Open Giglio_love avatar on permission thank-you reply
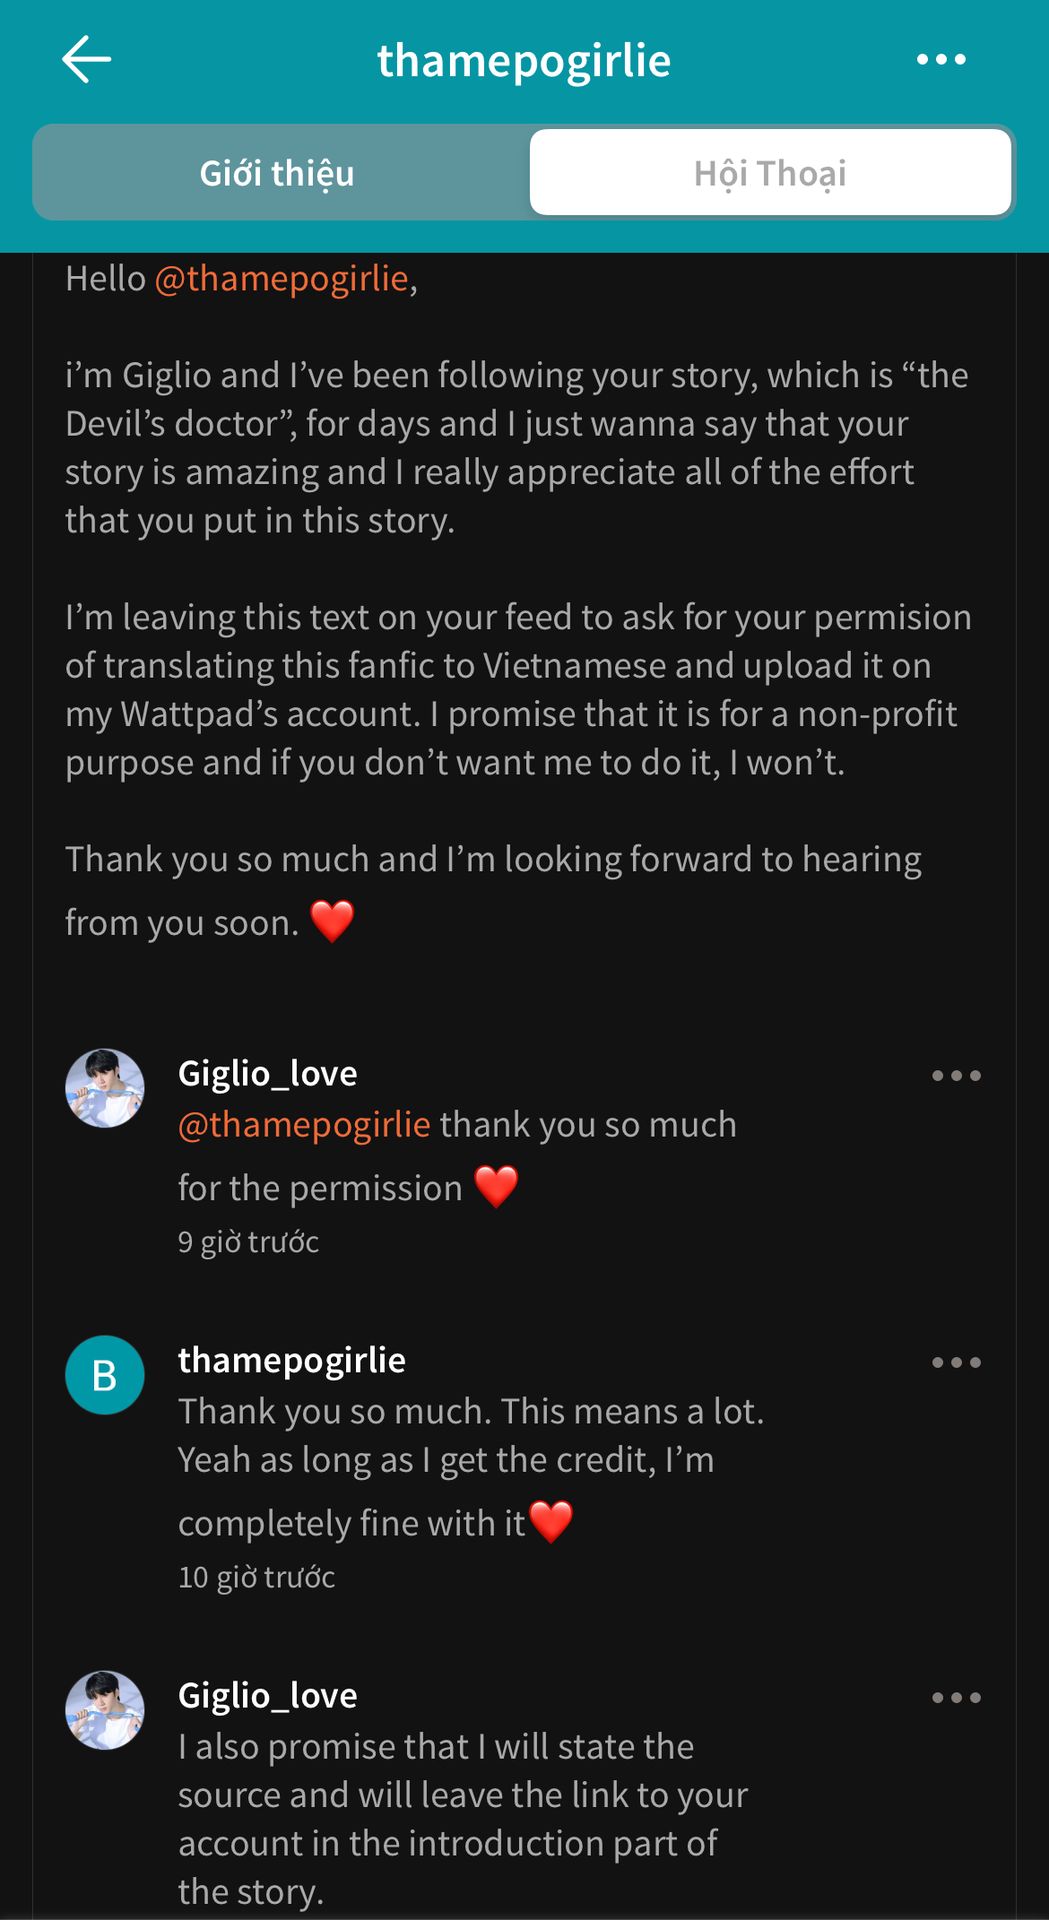Viewport: 1049px width, 1920px height. (x=105, y=1088)
